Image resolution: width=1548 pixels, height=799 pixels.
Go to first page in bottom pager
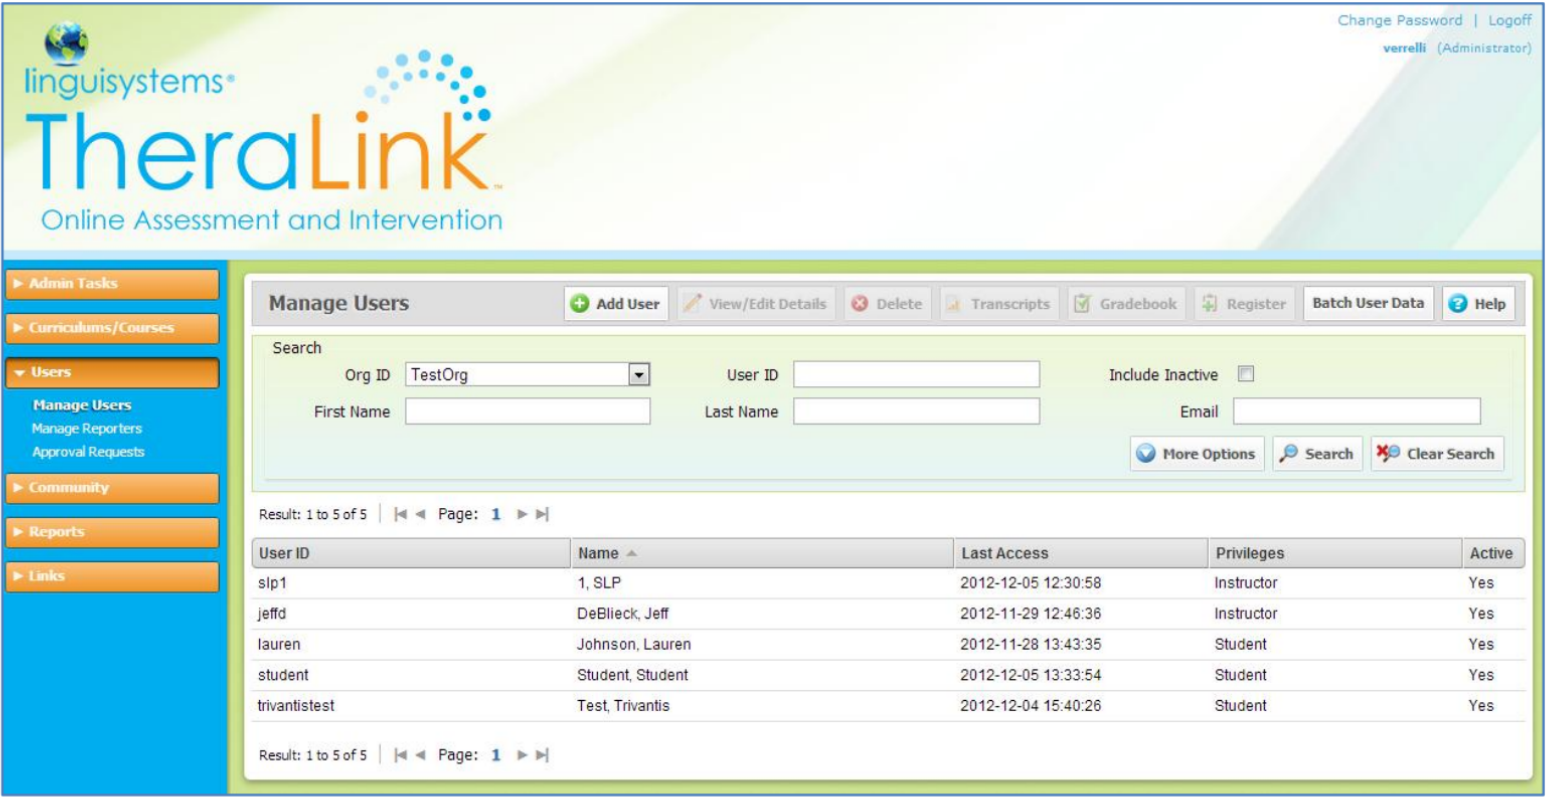point(401,755)
